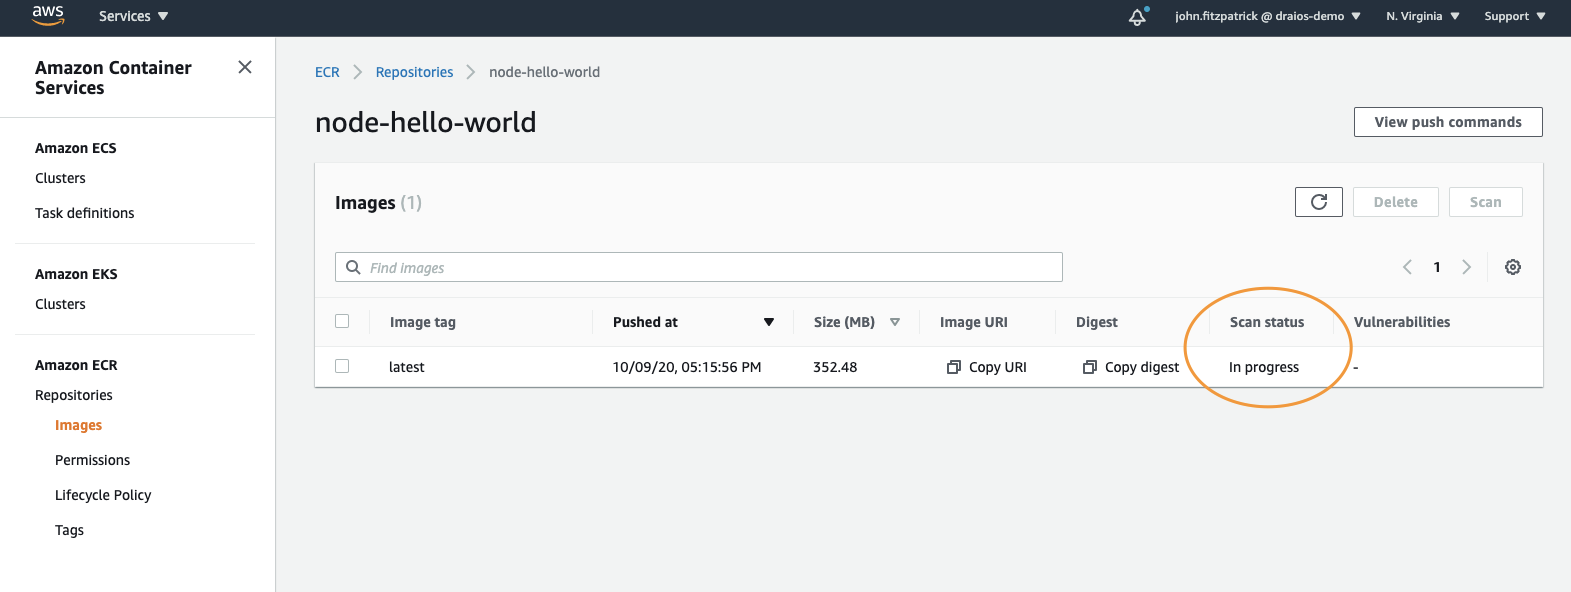
Task: Click page number 1 in pagination
Action: tap(1437, 267)
